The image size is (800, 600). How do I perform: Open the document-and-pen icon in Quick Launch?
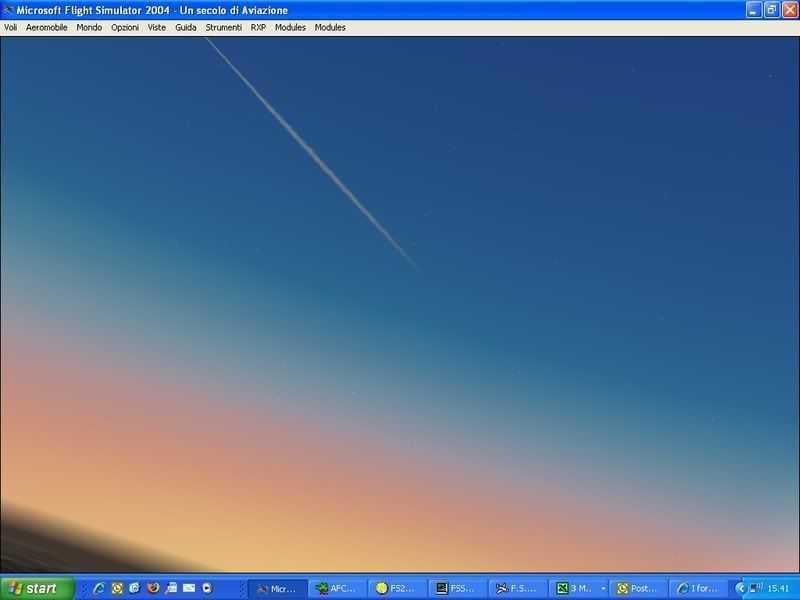[171, 588]
